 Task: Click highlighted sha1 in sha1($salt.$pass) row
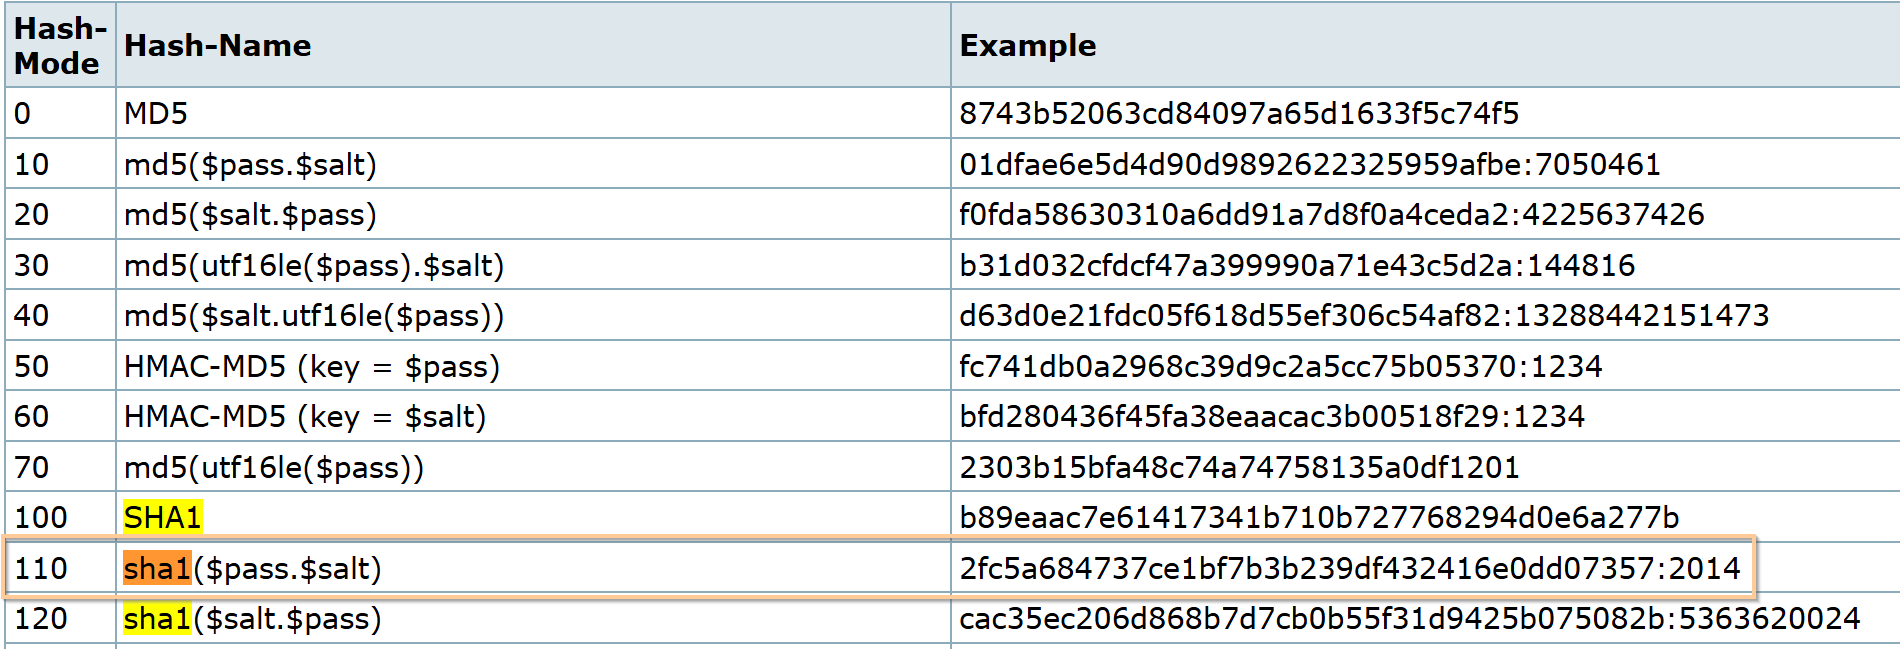(156, 618)
